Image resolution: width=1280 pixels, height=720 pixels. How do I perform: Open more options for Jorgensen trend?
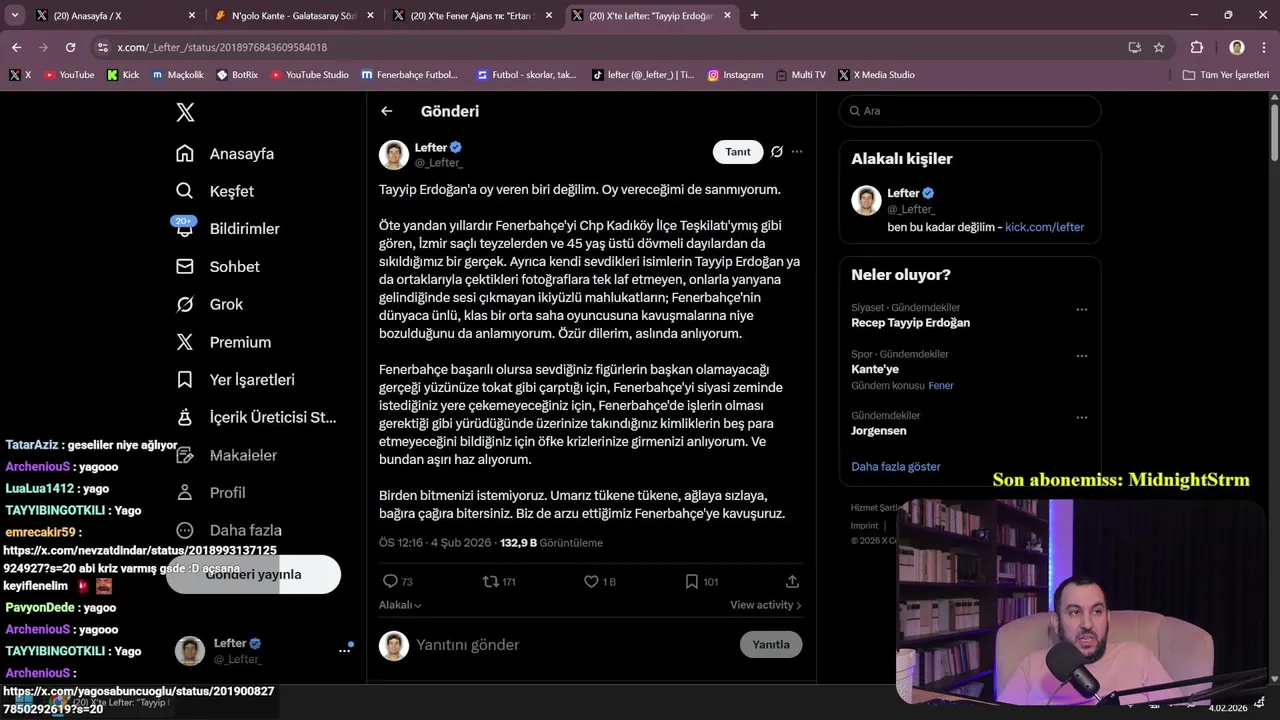click(x=1081, y=417)
